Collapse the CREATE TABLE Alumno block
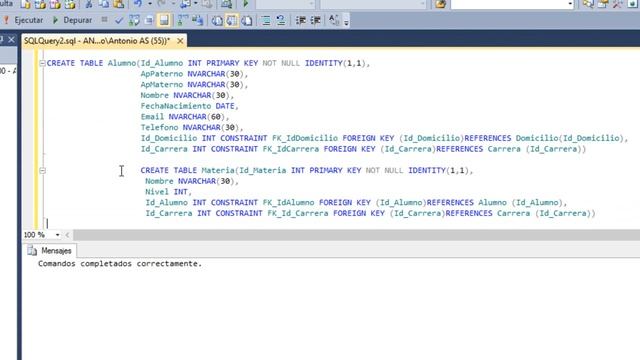The image size is (640, 360). (42, 63)
